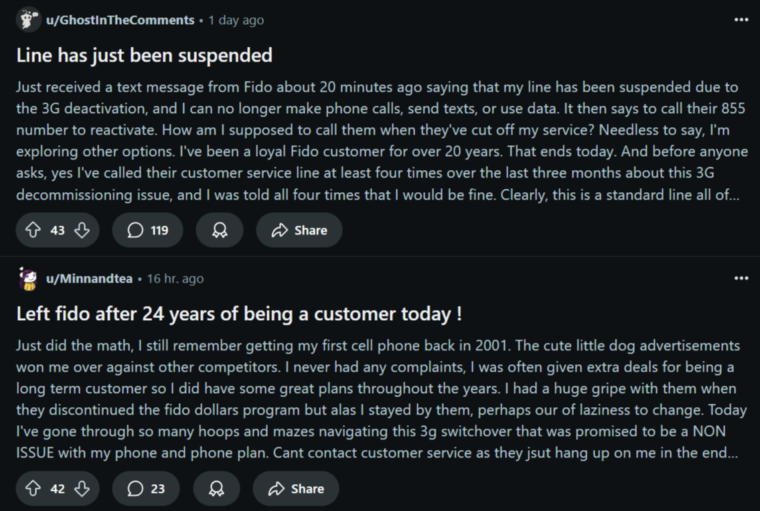Open the 23 comments on Minnandtea's post
The height and width of the screenshot is (511, 760).
click(x=146, y=488)
